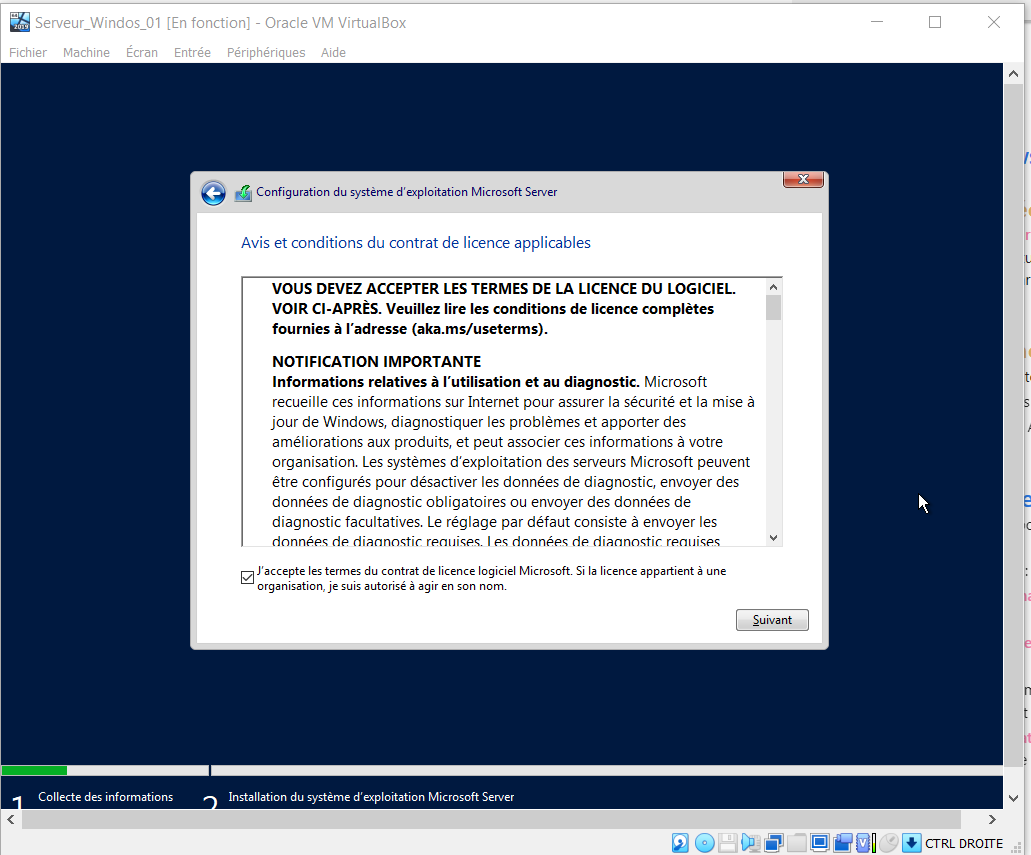Click the shared folders status icon
Image resolution: width=1031 pixels, height=855 pixels.
(x=798, y=843)
